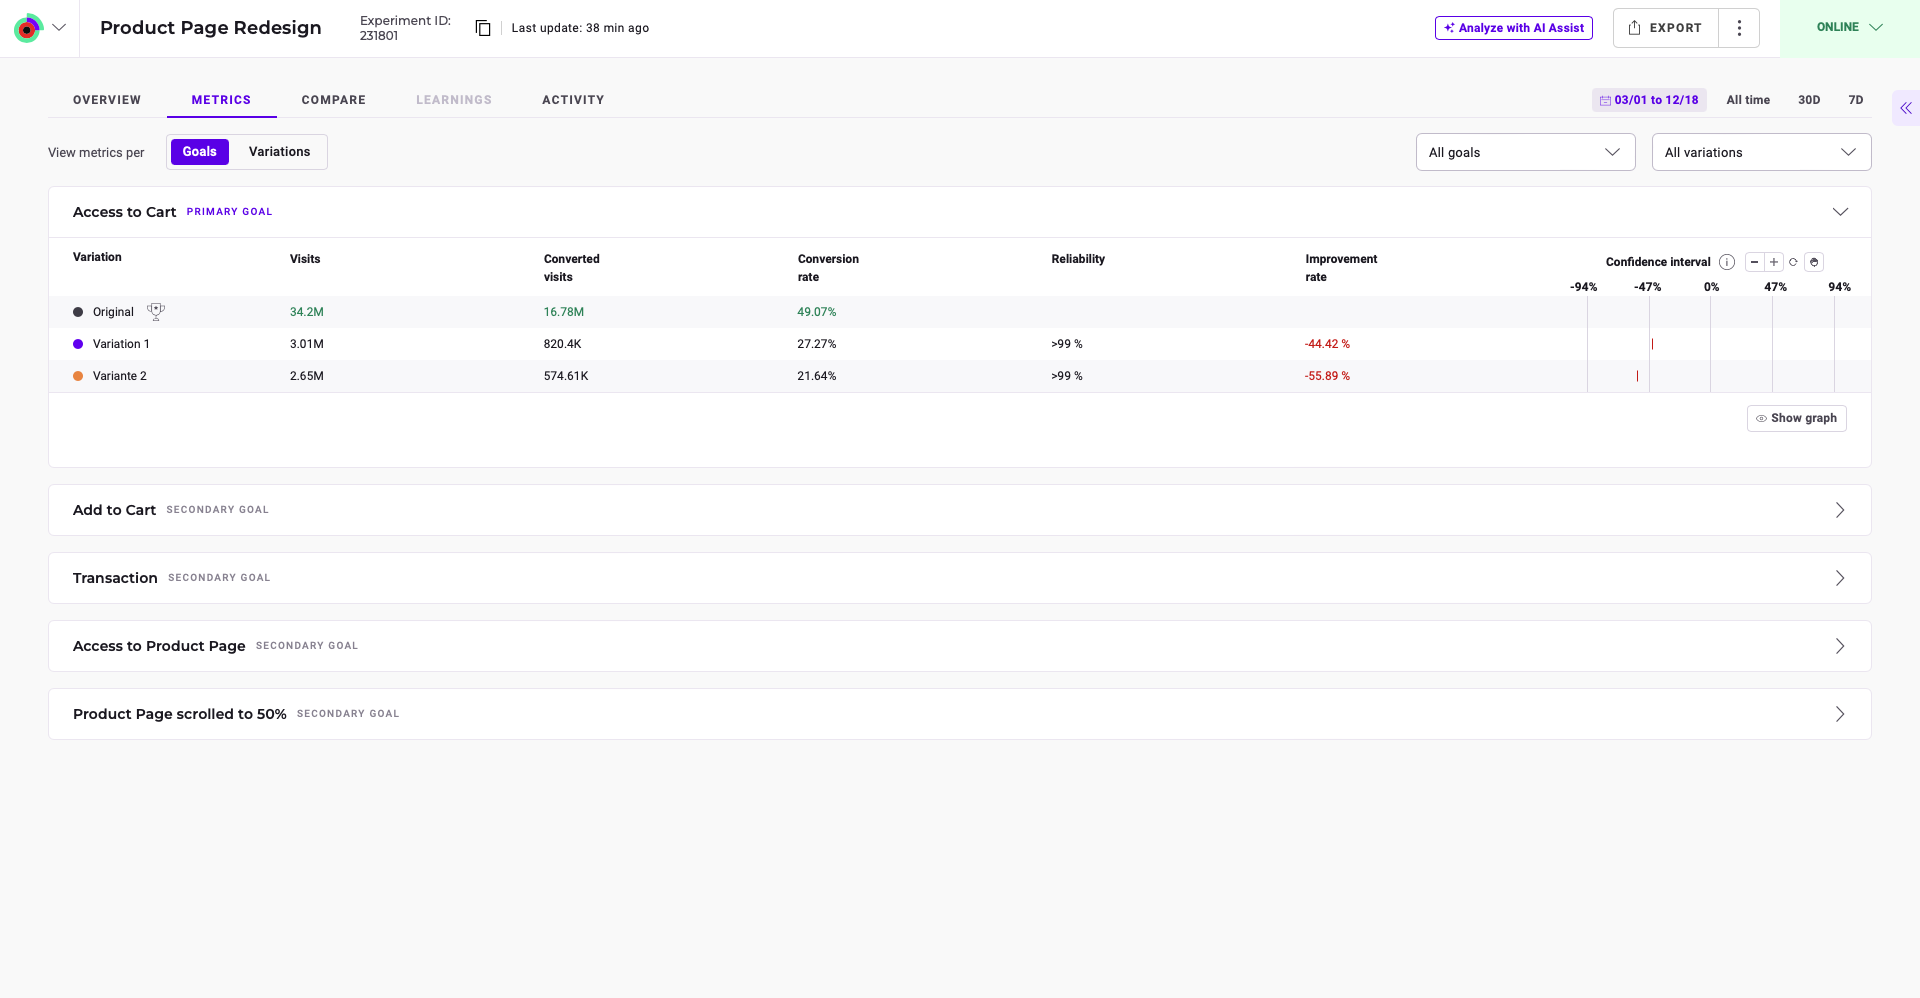Copy the experiment ID to clipboard

[x=483, y=28]
